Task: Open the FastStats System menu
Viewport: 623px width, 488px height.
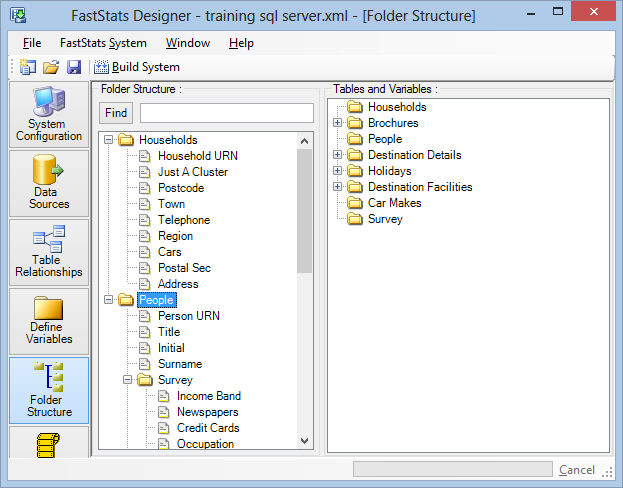Action: [103, 43]
